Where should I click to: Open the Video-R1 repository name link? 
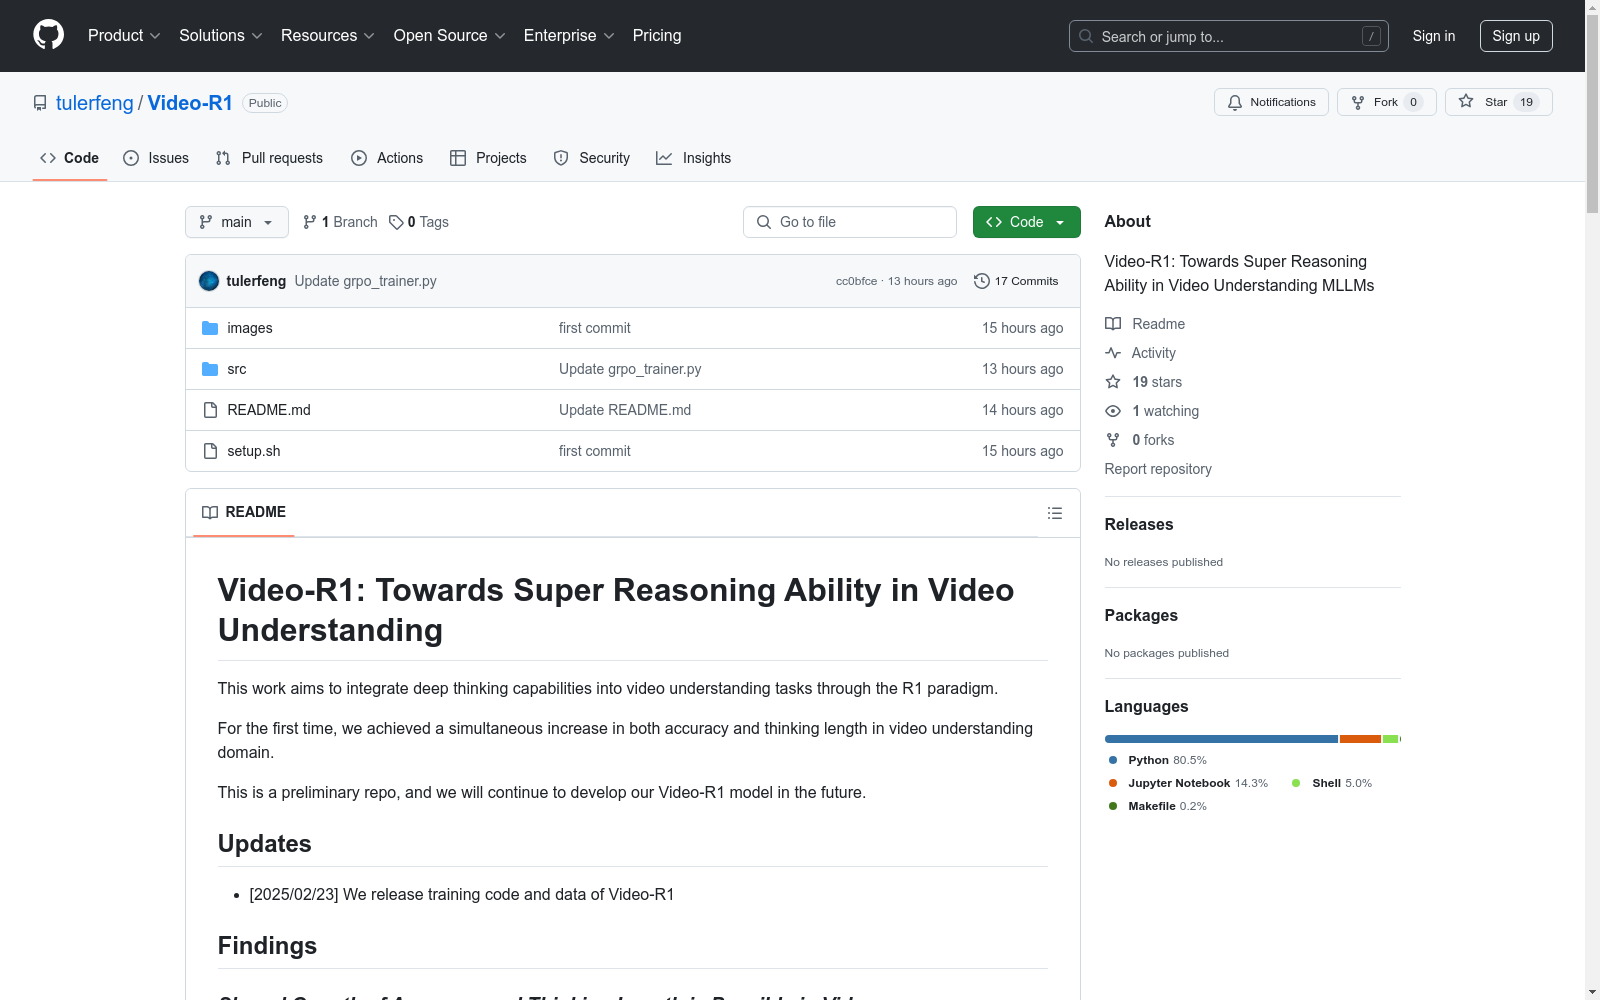tap(190, 103)
